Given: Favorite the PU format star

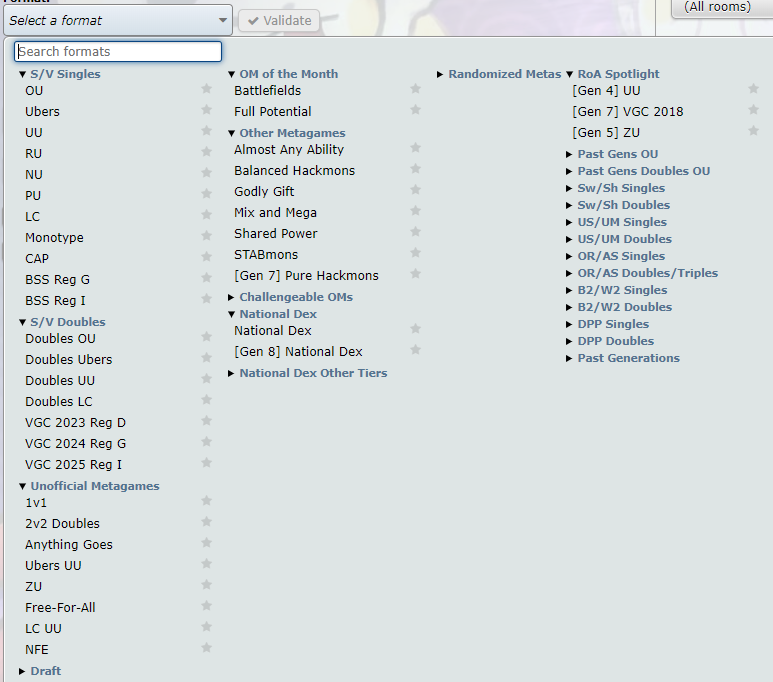Looking at the screenshot, I should [207, 193].
